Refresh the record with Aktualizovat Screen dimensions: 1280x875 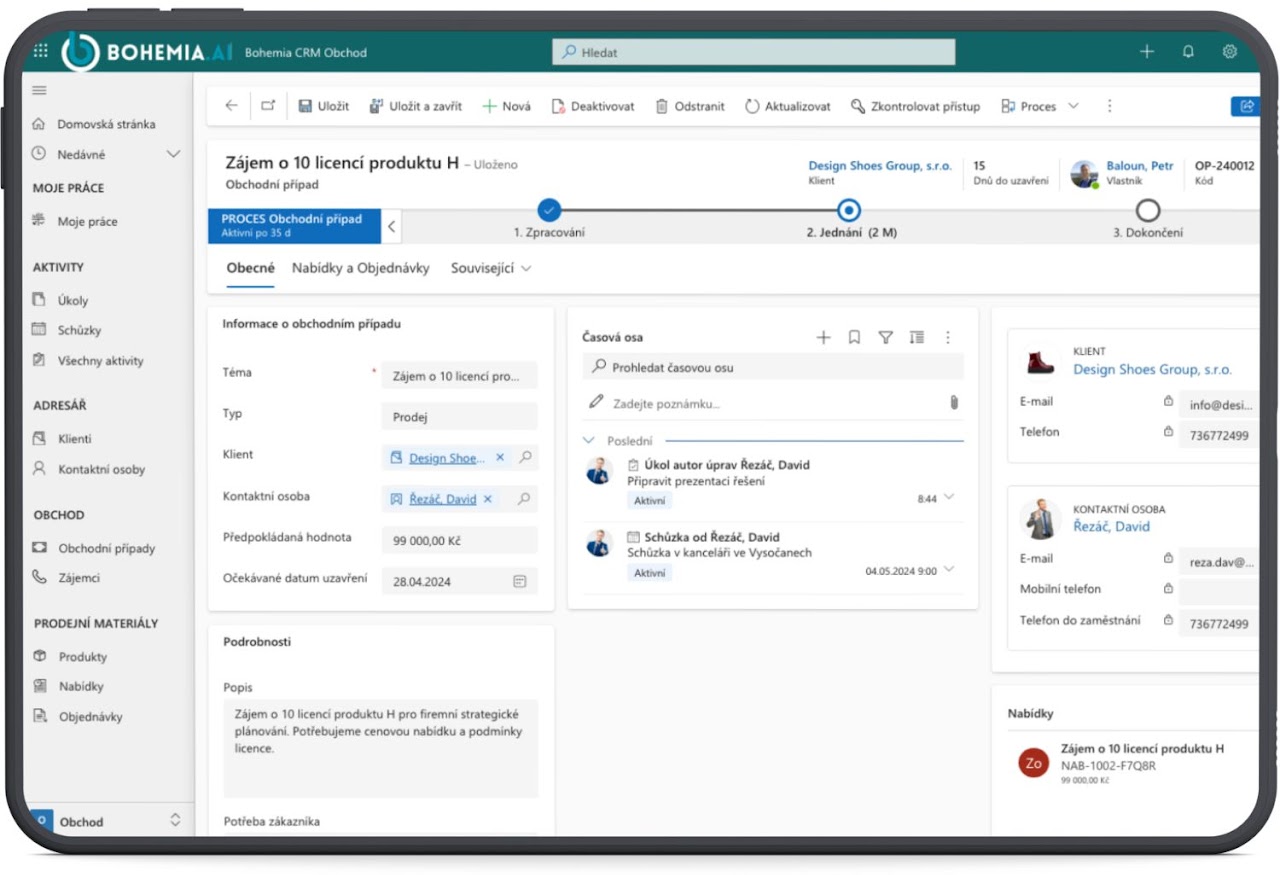pos(788,106)
